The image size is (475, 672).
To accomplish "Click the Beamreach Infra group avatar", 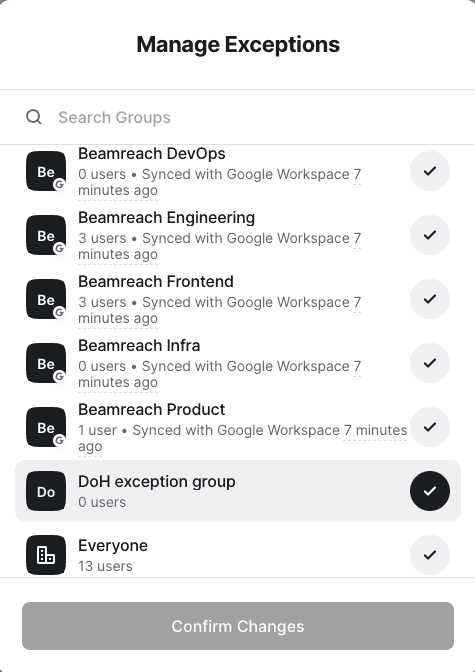I will click(x=46, y=363).
